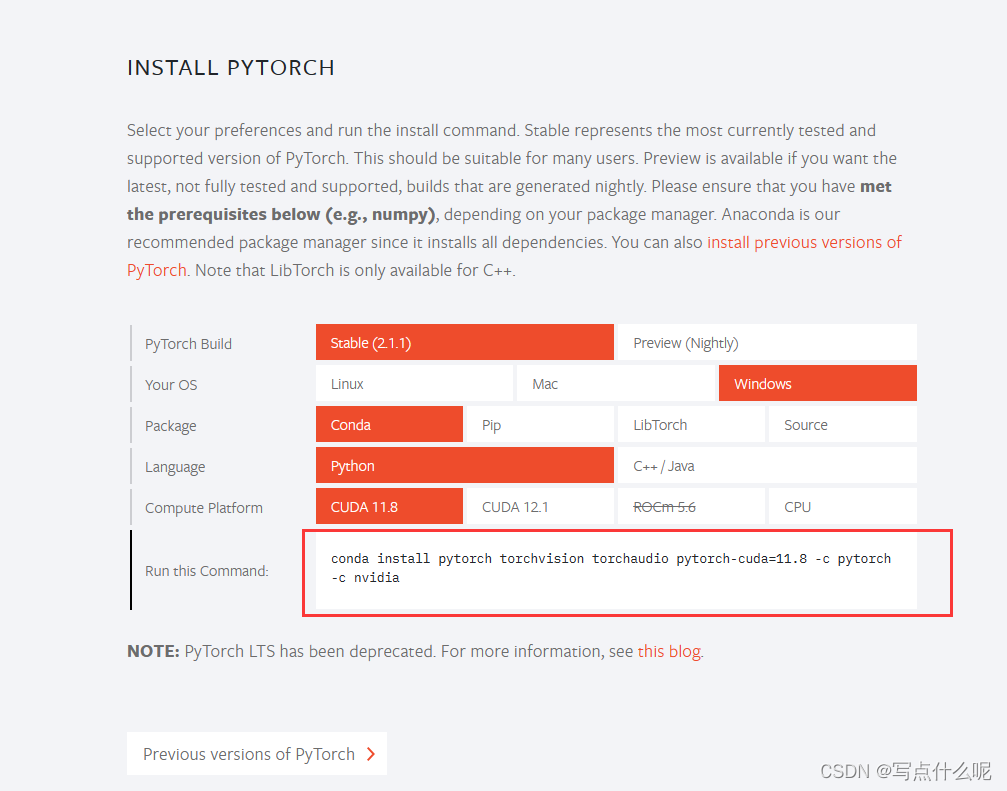1007x791 pixels.
Task: Select the Conda package option
Action: pyautogui.click(x=389, y=424)
